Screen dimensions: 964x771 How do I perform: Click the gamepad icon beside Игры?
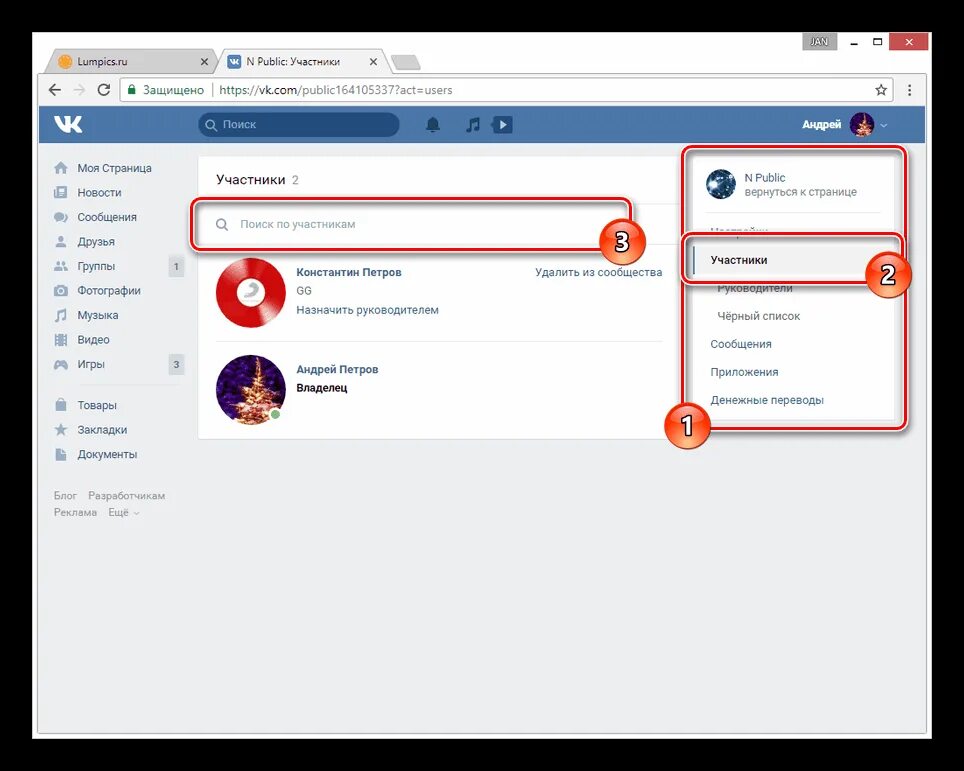[61, 364]
